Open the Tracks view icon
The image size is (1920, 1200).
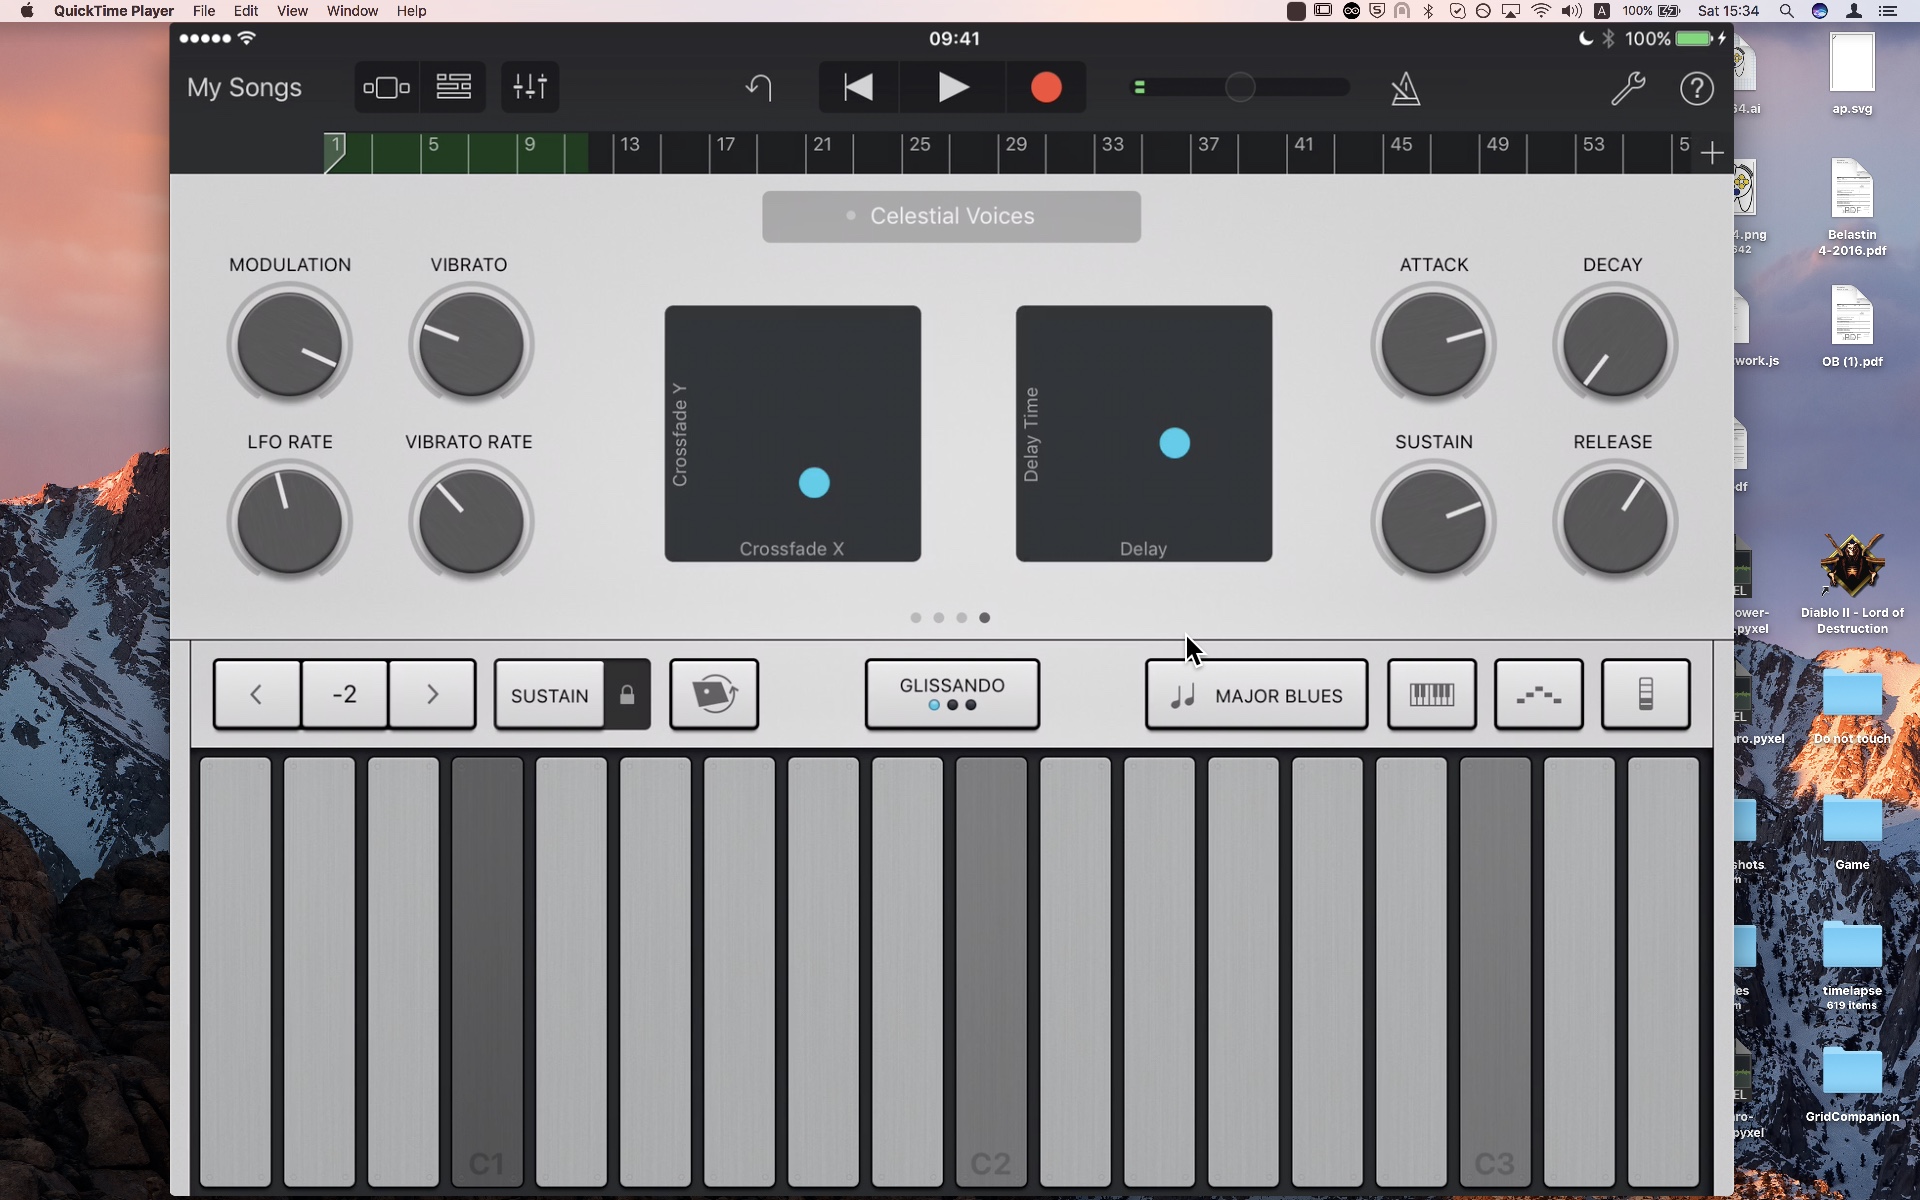point(453,87)
